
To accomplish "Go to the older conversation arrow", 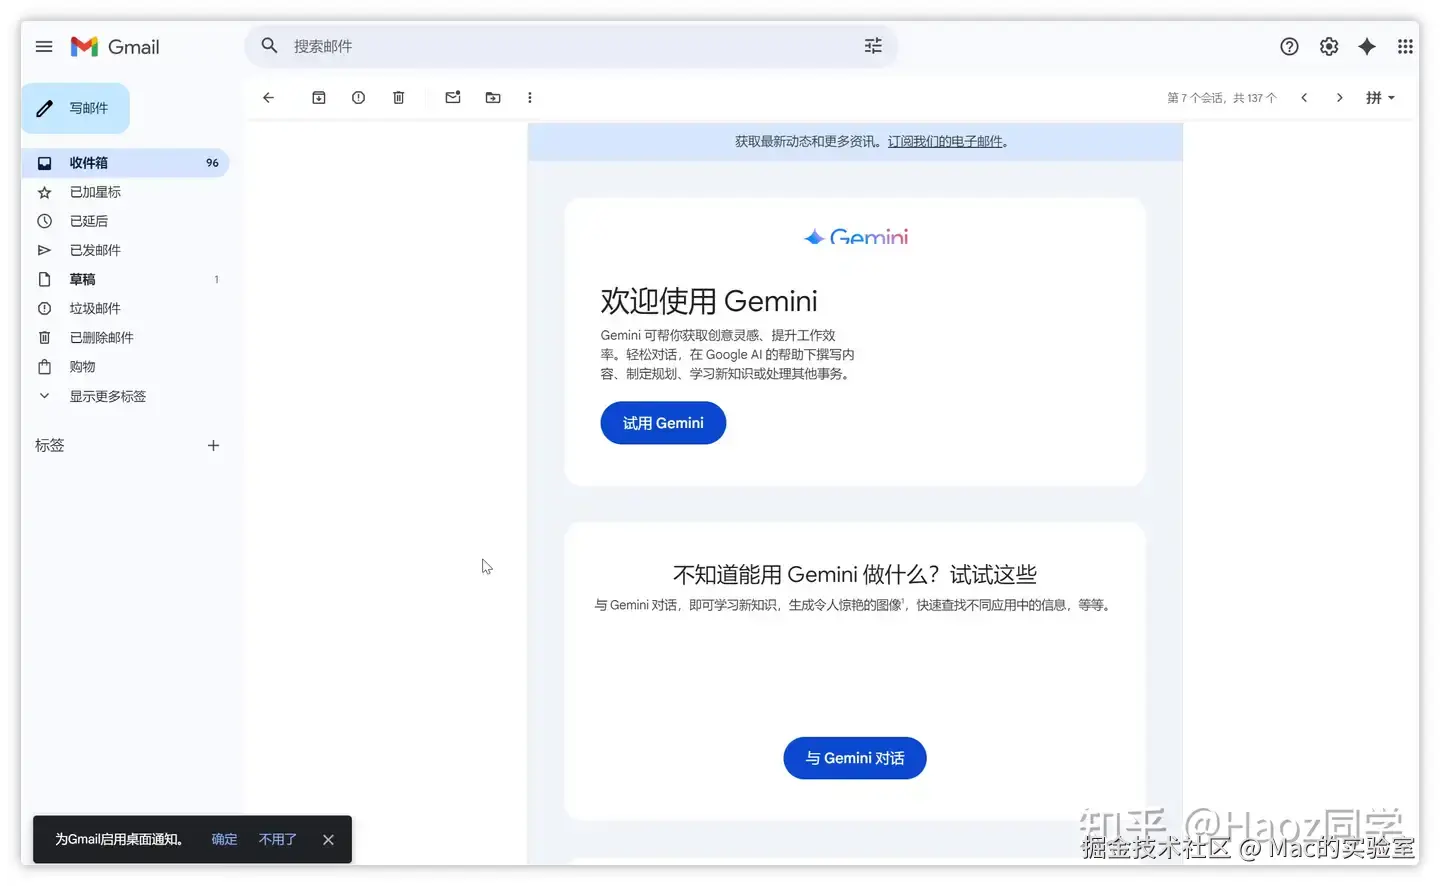I will pos(1340,98).
